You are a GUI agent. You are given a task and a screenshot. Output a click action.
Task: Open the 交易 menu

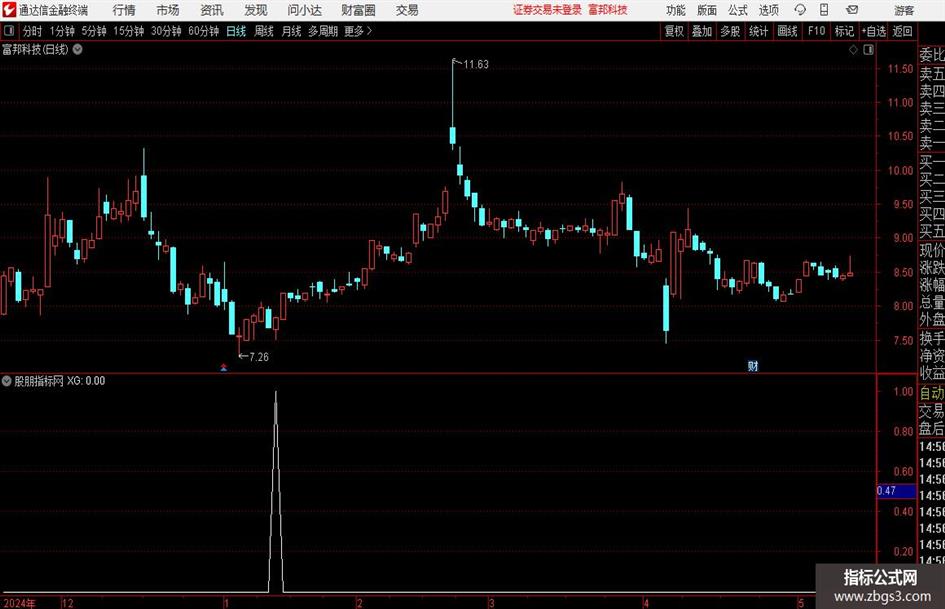407,10
